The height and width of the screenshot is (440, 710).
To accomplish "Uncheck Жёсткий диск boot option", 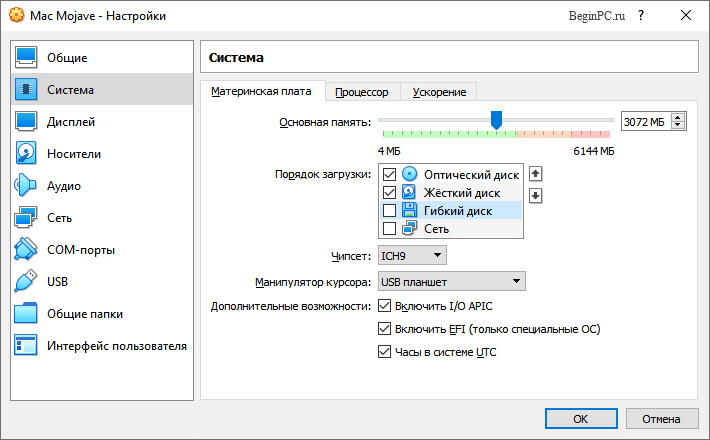I will (389, 192).
